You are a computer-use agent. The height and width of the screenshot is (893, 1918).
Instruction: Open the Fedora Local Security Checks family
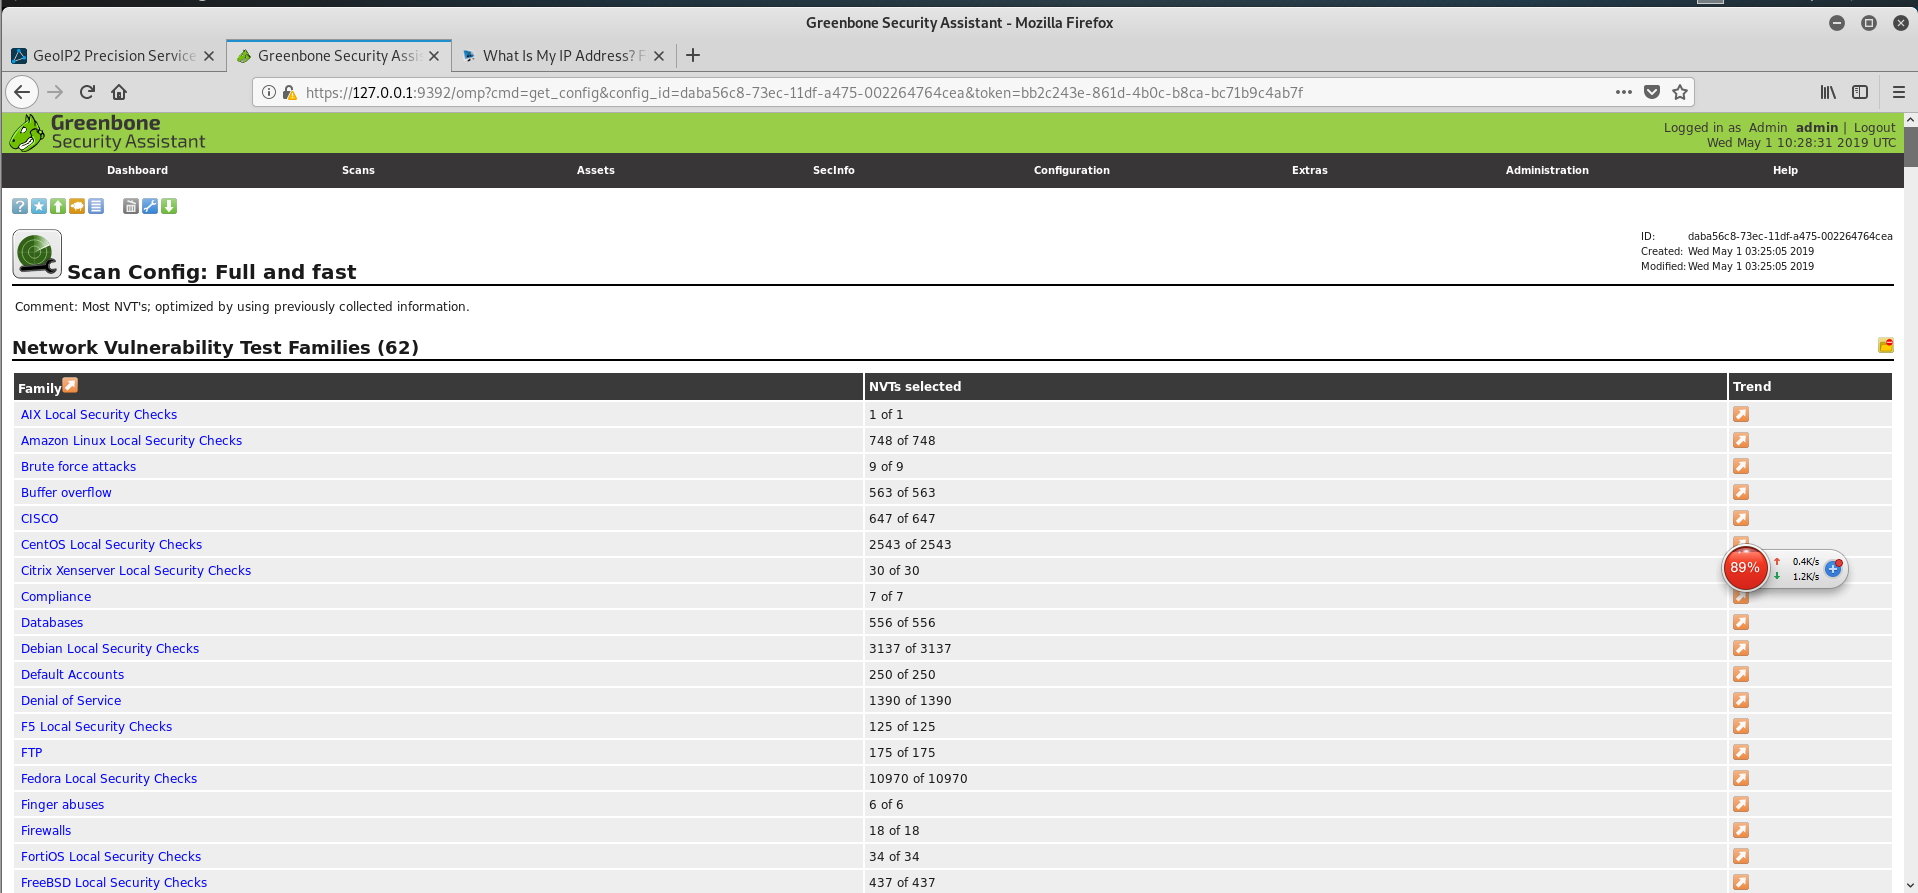109,778
